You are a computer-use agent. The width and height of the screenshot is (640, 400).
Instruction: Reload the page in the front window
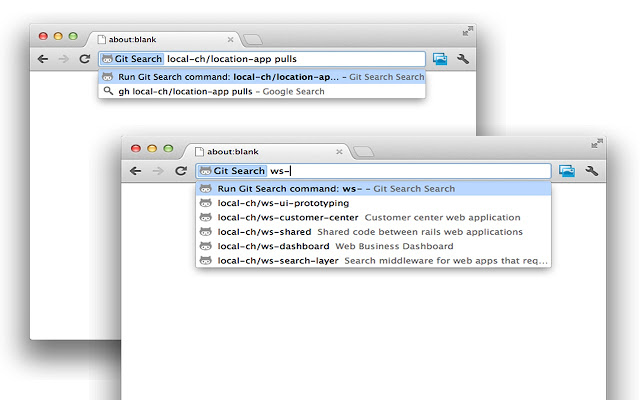coord(181,171)
